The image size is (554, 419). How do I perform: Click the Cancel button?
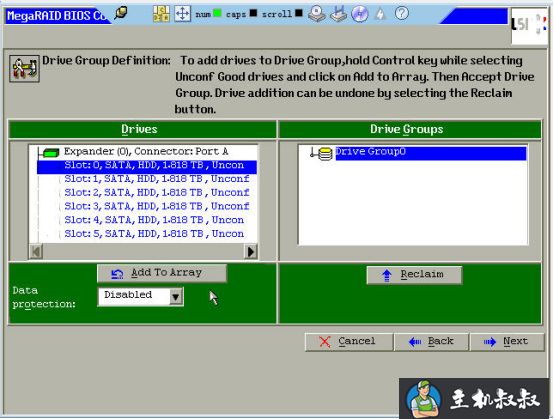349,342
